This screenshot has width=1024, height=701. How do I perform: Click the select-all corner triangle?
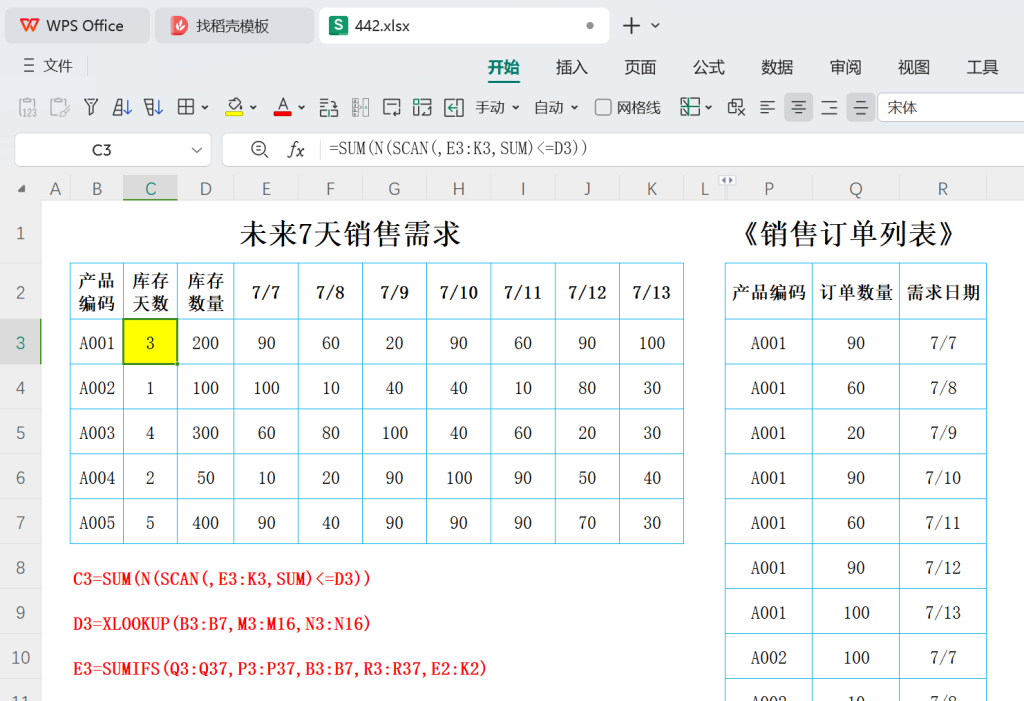point(22,189)
